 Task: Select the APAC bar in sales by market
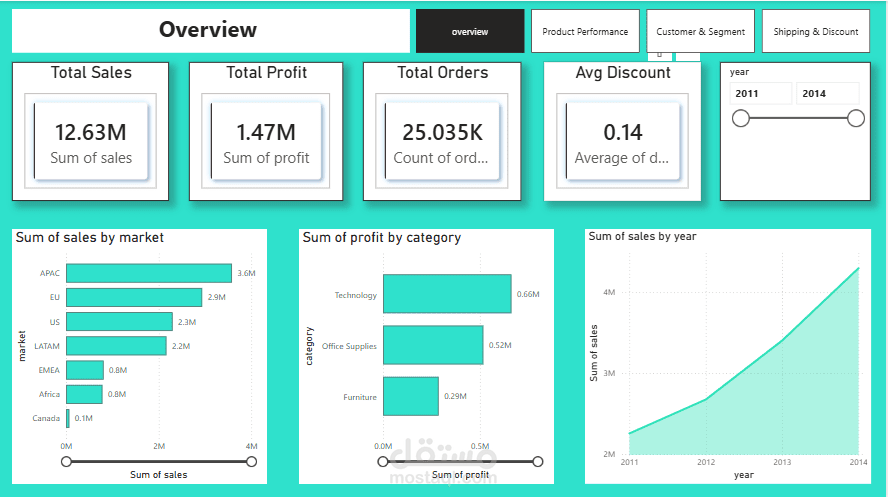coord(149,273)
